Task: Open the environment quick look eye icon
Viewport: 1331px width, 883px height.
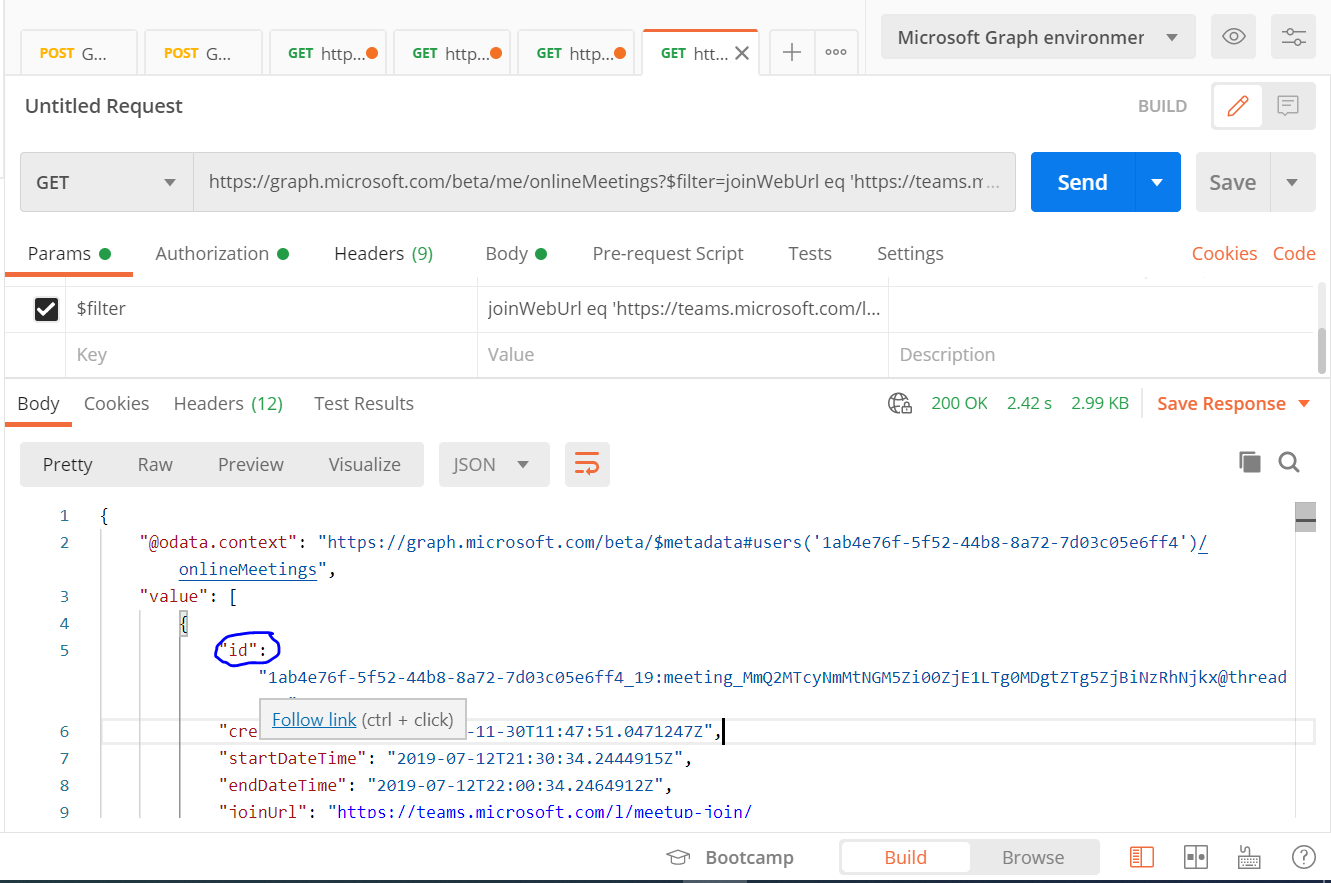Action: coord(1233,36)
